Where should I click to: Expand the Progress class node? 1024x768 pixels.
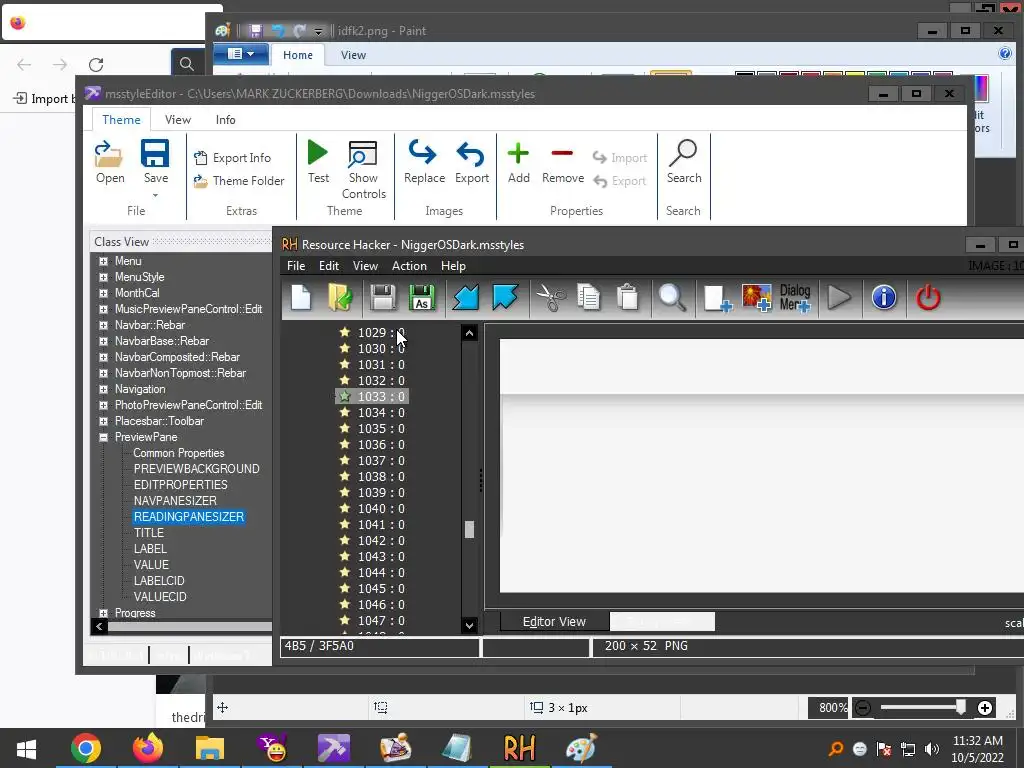coord(103,613)
